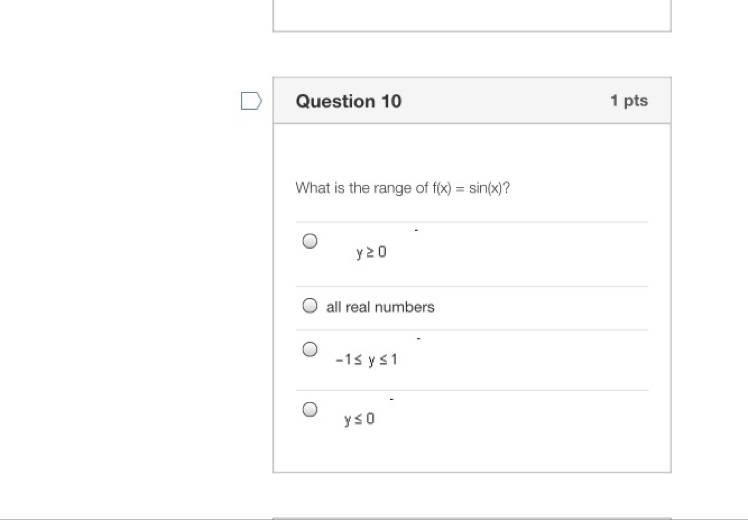The width and height of the screenshot is (748, 520).
Task: Click the 'y ≥ 0' answer text
Action: (371, 253)
